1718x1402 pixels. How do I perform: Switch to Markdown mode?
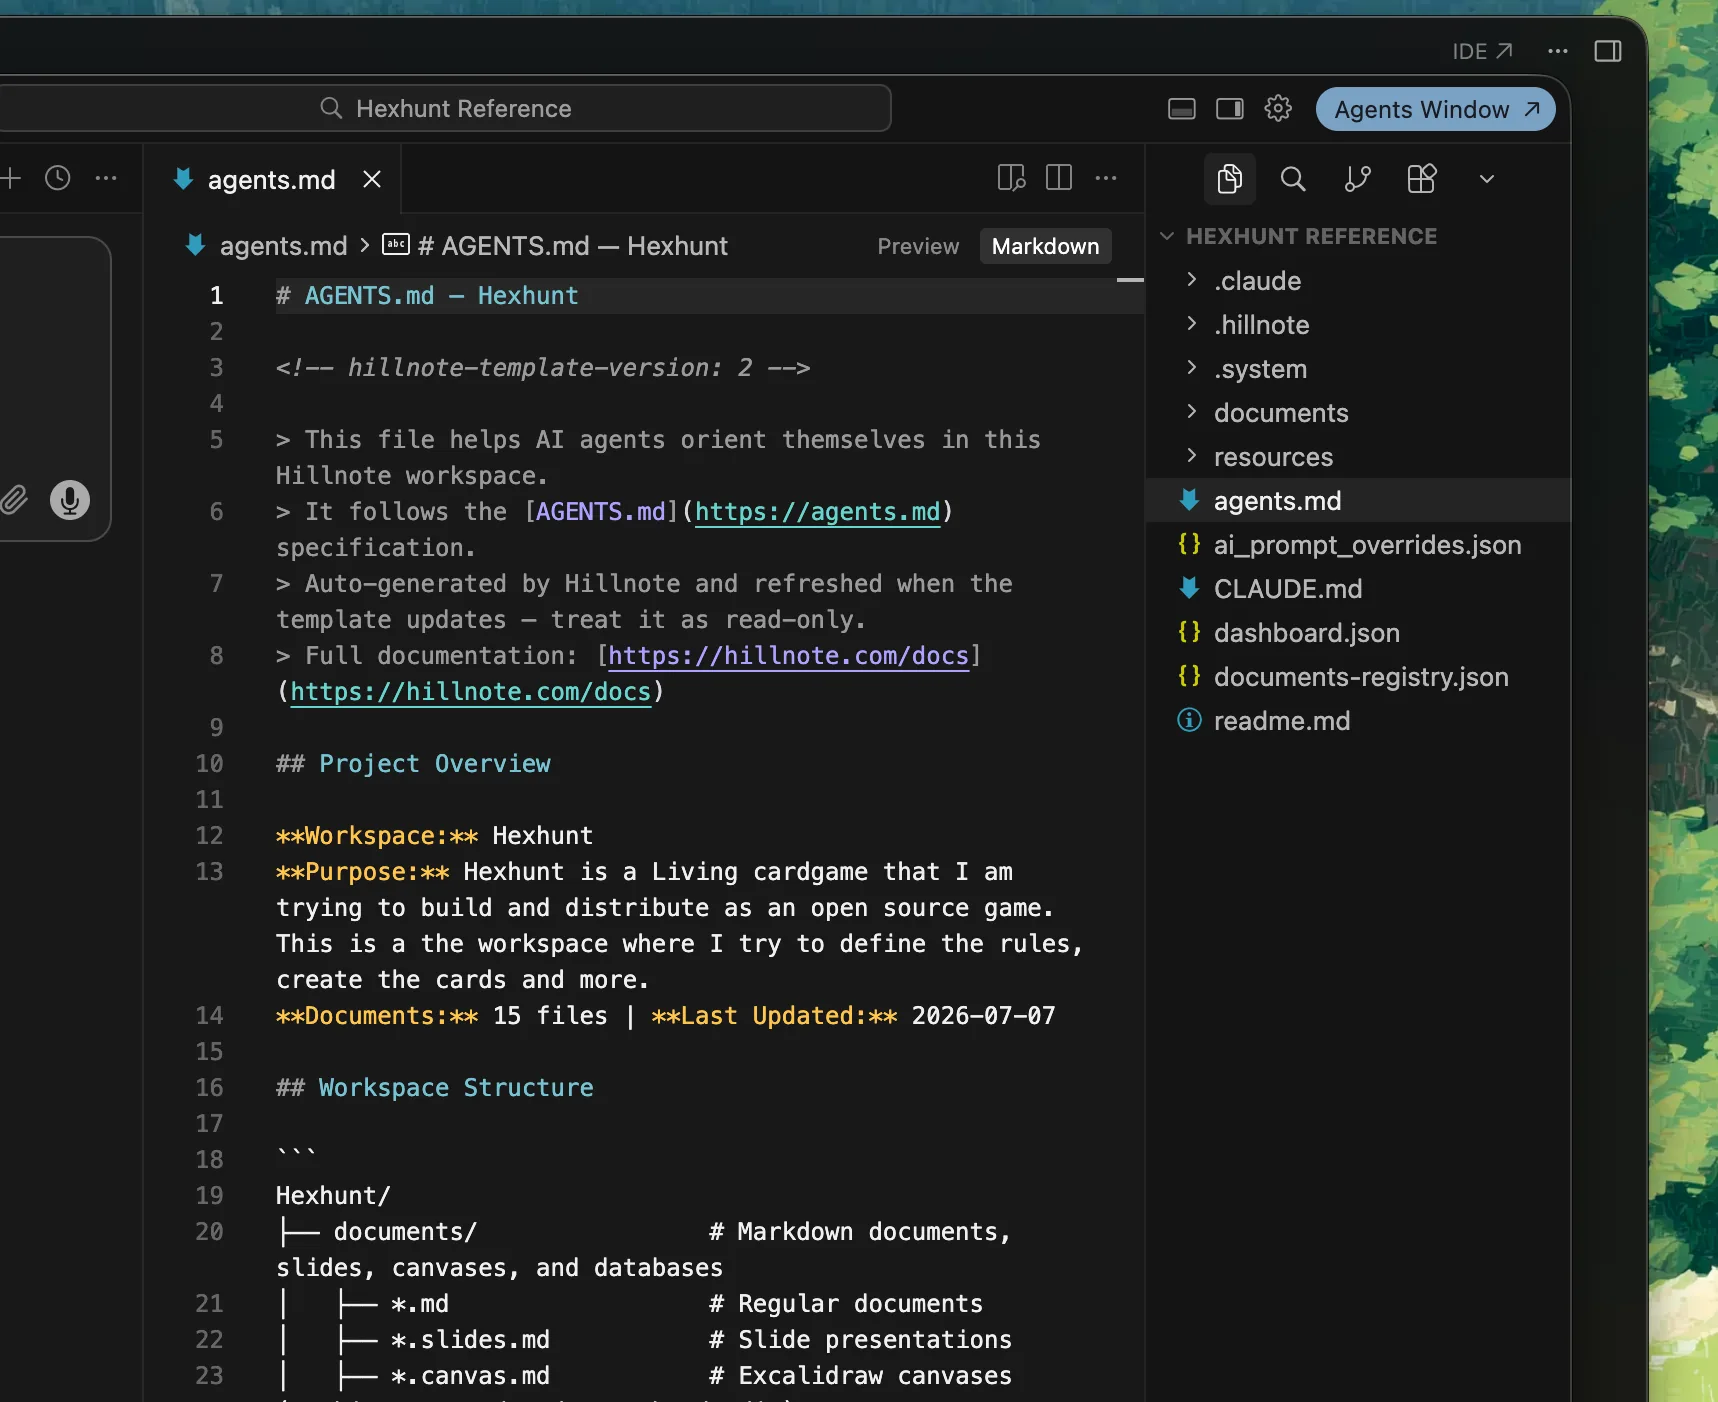(1045, 246)
